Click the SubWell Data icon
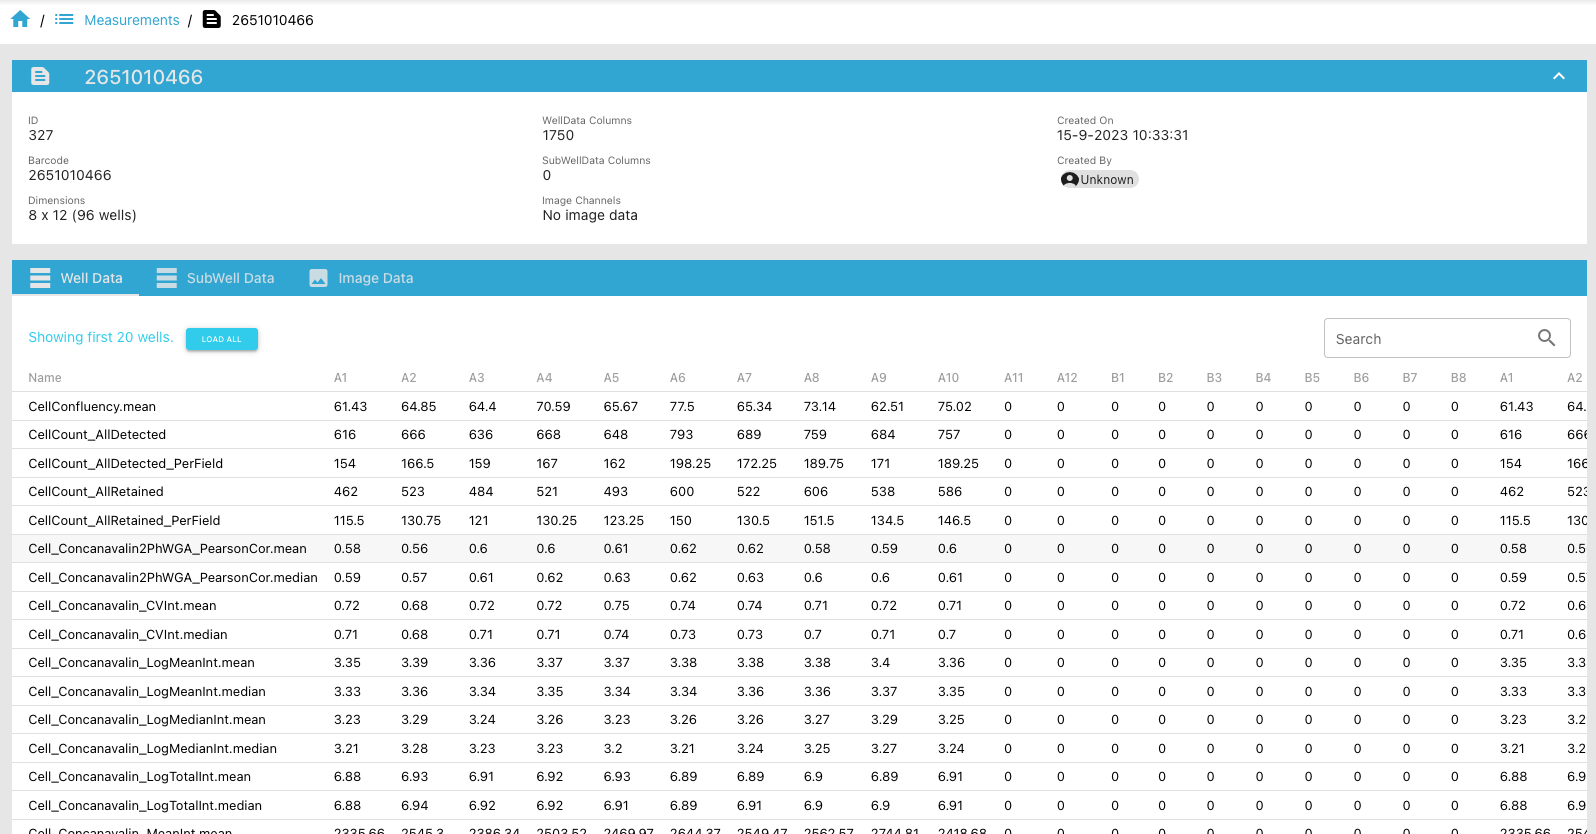 [x=167, y=278]
